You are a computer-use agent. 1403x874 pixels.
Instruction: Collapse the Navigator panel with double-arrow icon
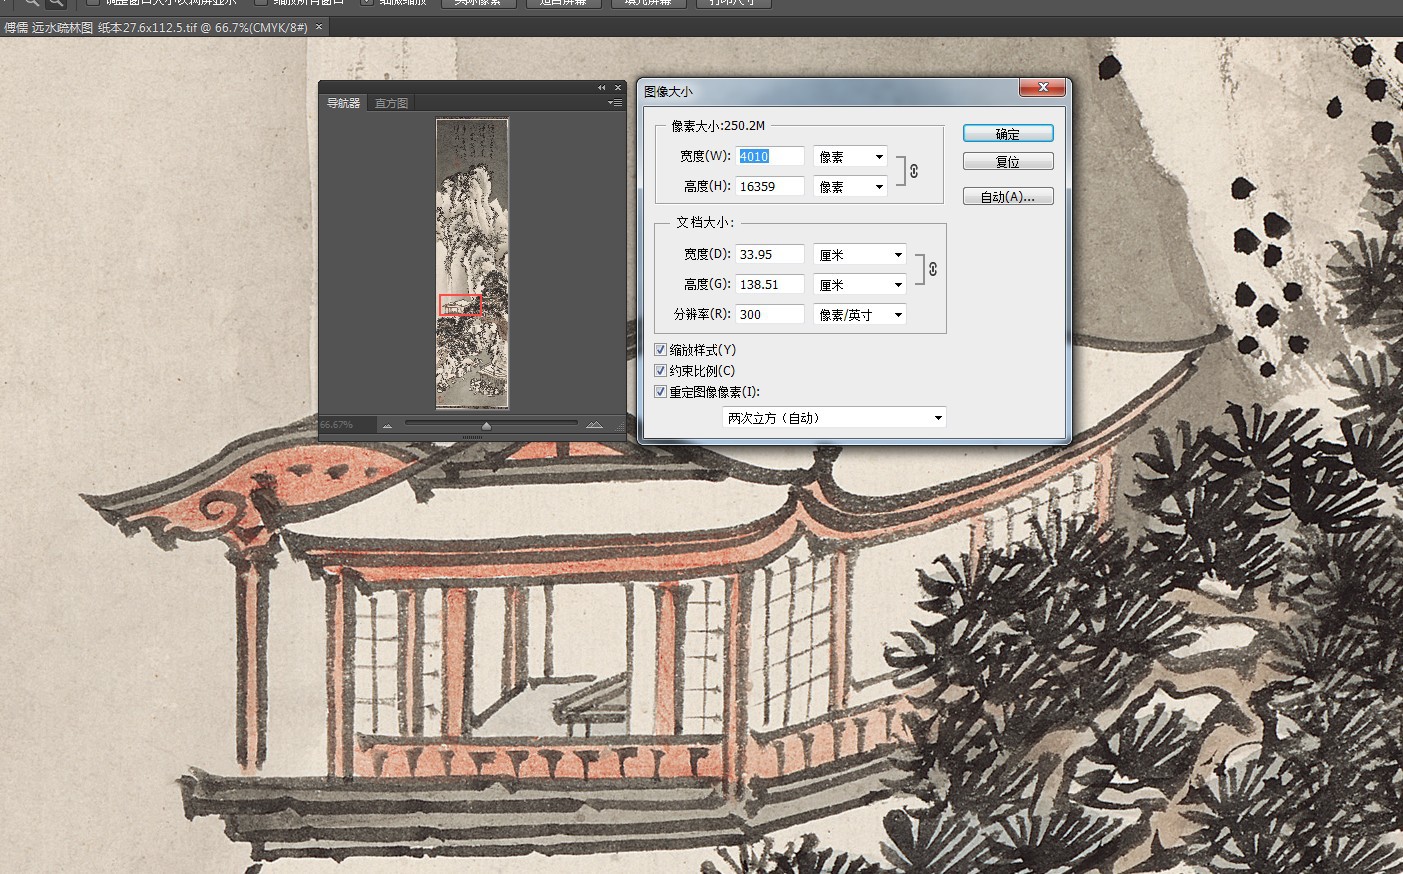tap(602, 88)
